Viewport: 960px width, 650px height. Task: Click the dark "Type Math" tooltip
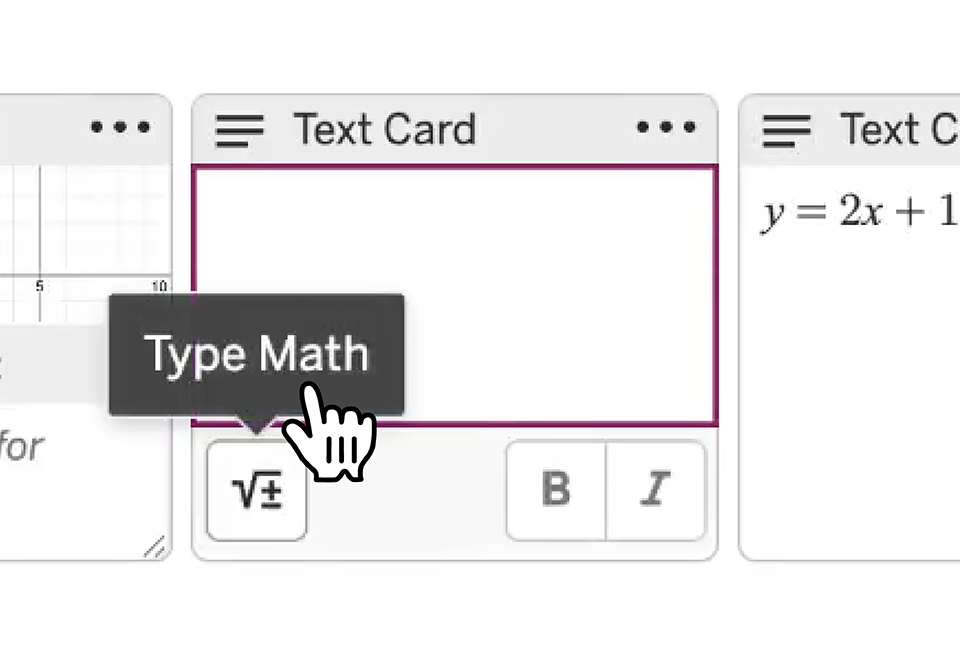256,354
